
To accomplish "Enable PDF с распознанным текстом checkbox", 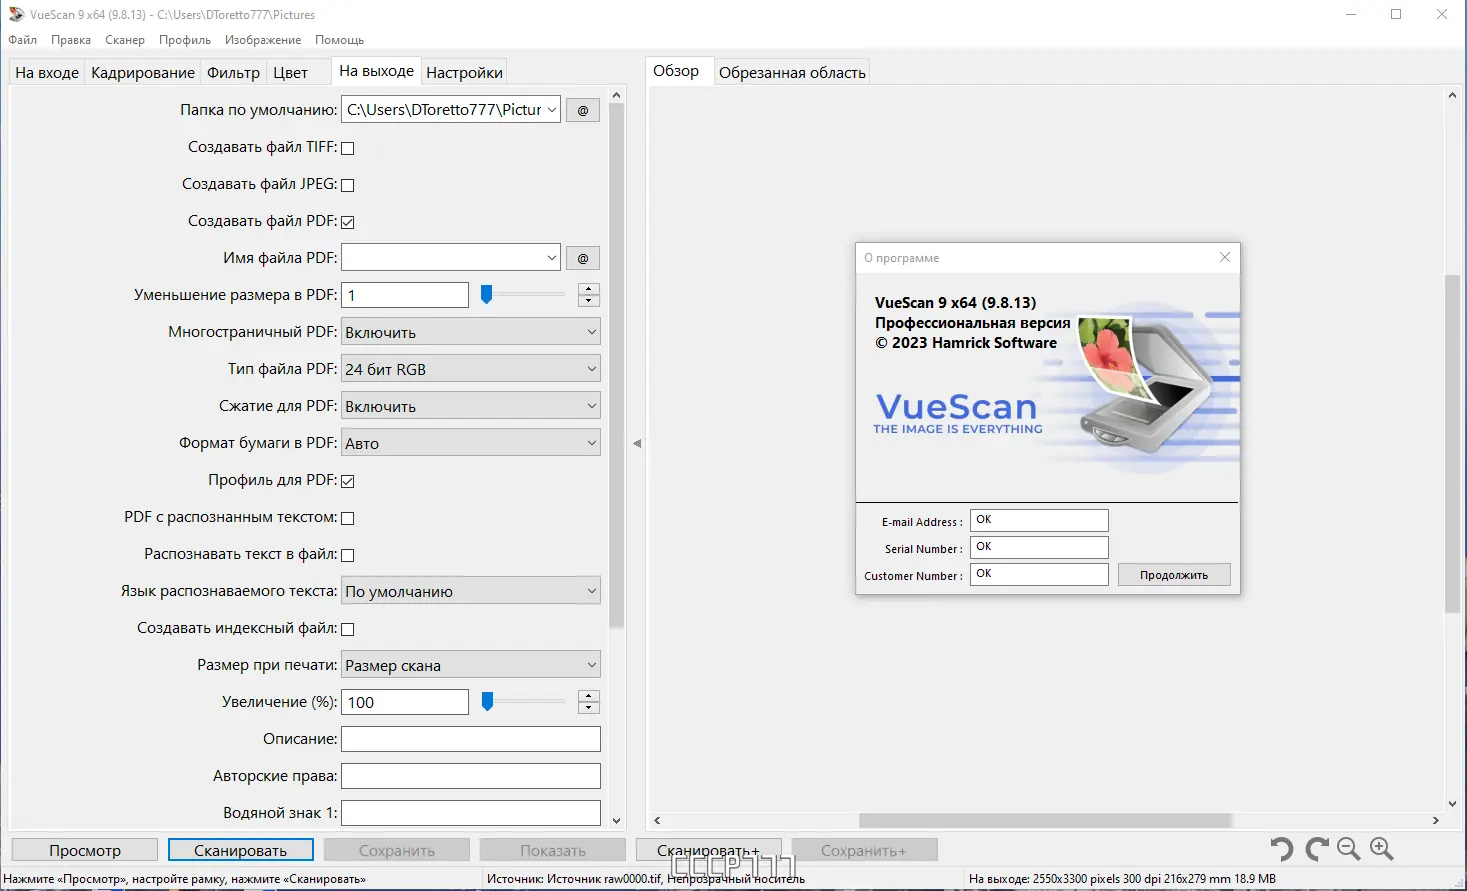I will tap(348, 518).
